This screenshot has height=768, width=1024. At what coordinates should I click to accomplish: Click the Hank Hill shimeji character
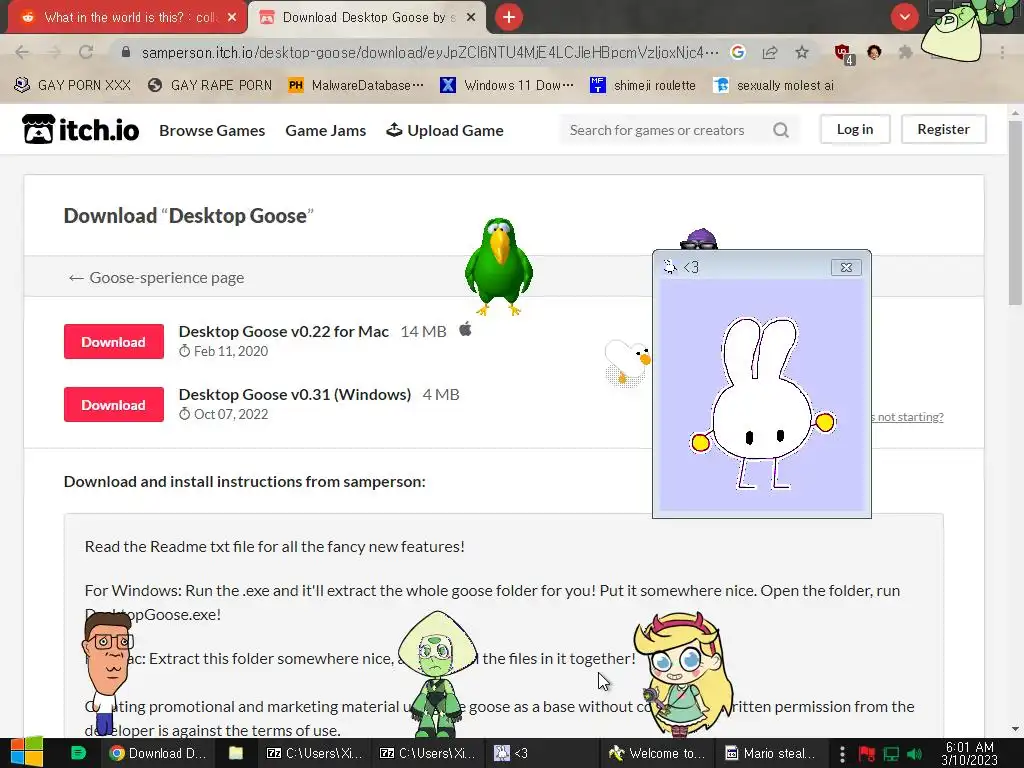pos(108,671)
